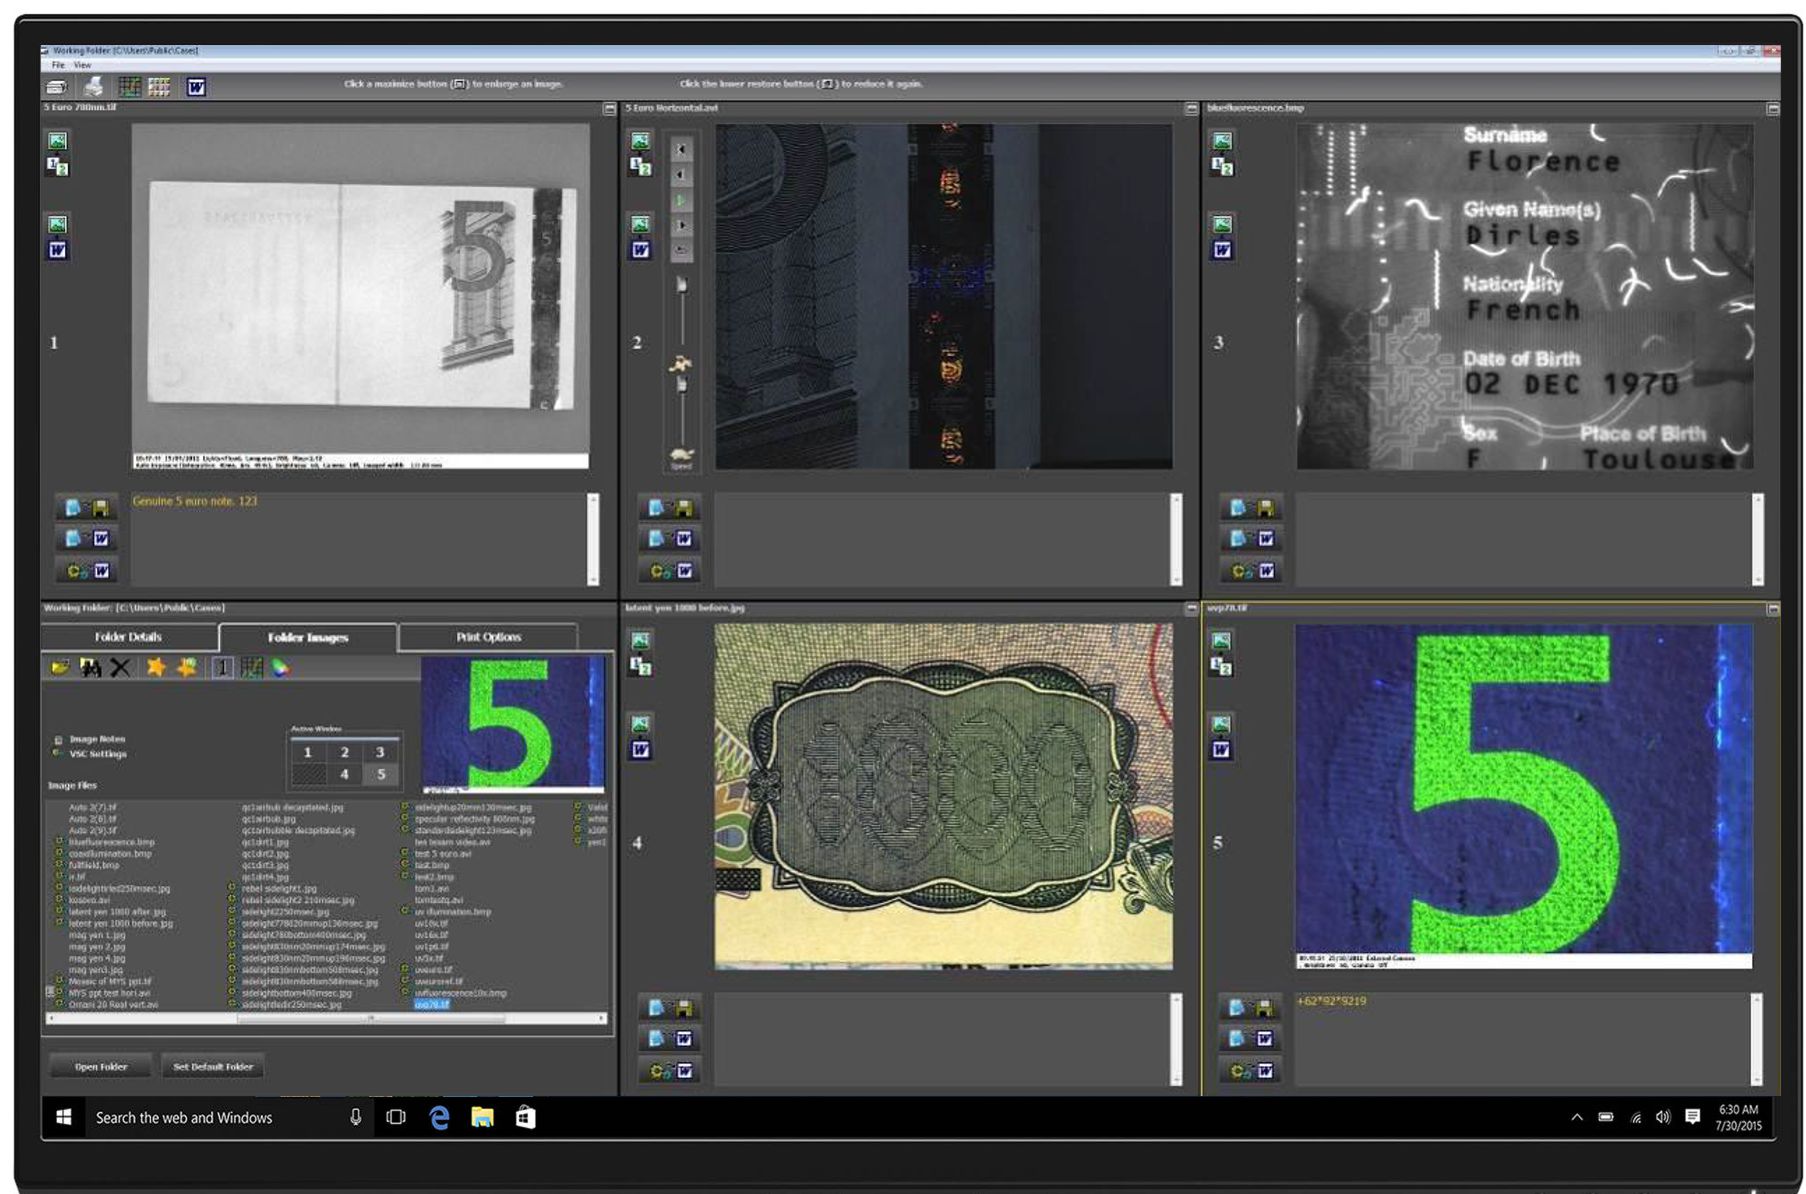Switch to the Folder Details tab
This screenshot has width=1806, height=1194.
pyautogui.click(x=129, y=637)
